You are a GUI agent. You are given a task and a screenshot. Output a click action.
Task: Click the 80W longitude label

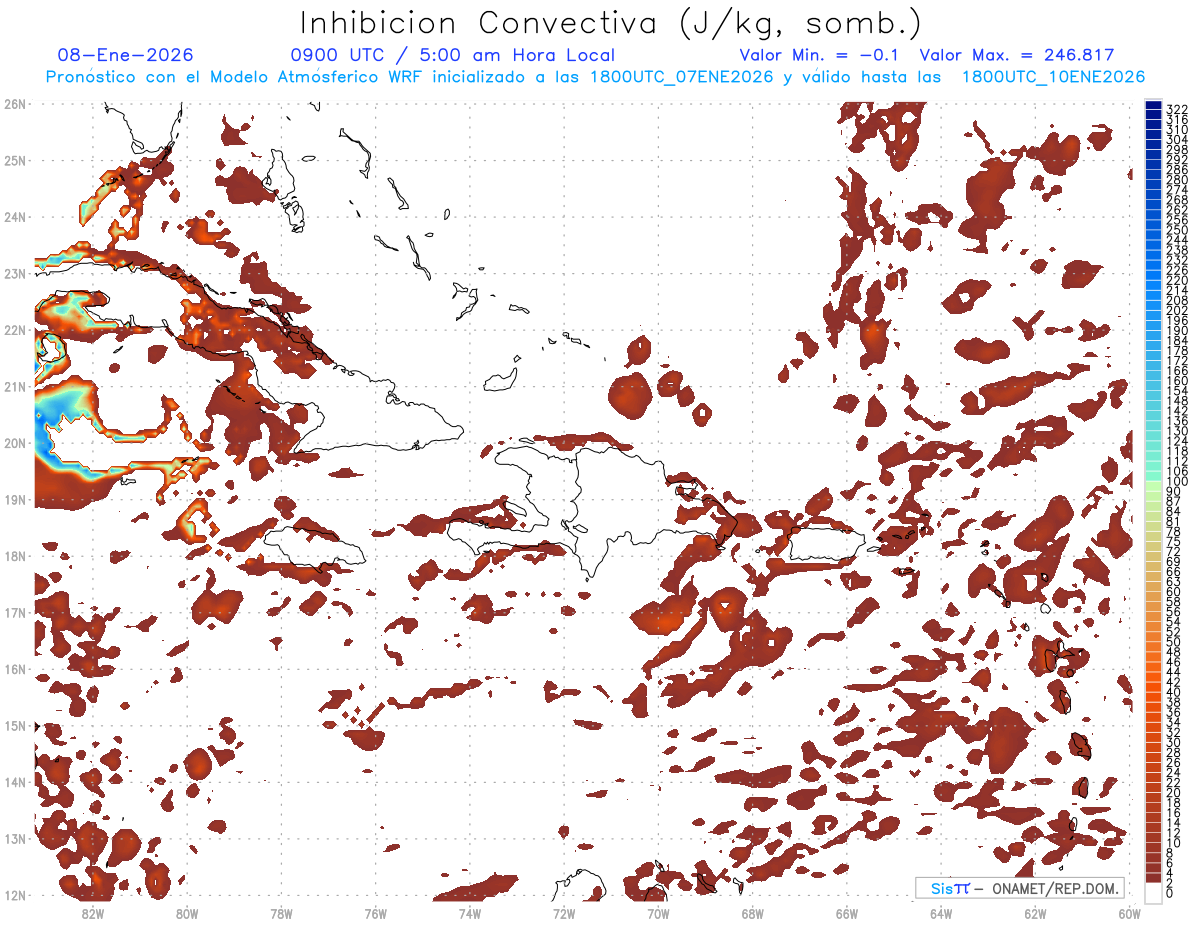click(x=187, y=913)
